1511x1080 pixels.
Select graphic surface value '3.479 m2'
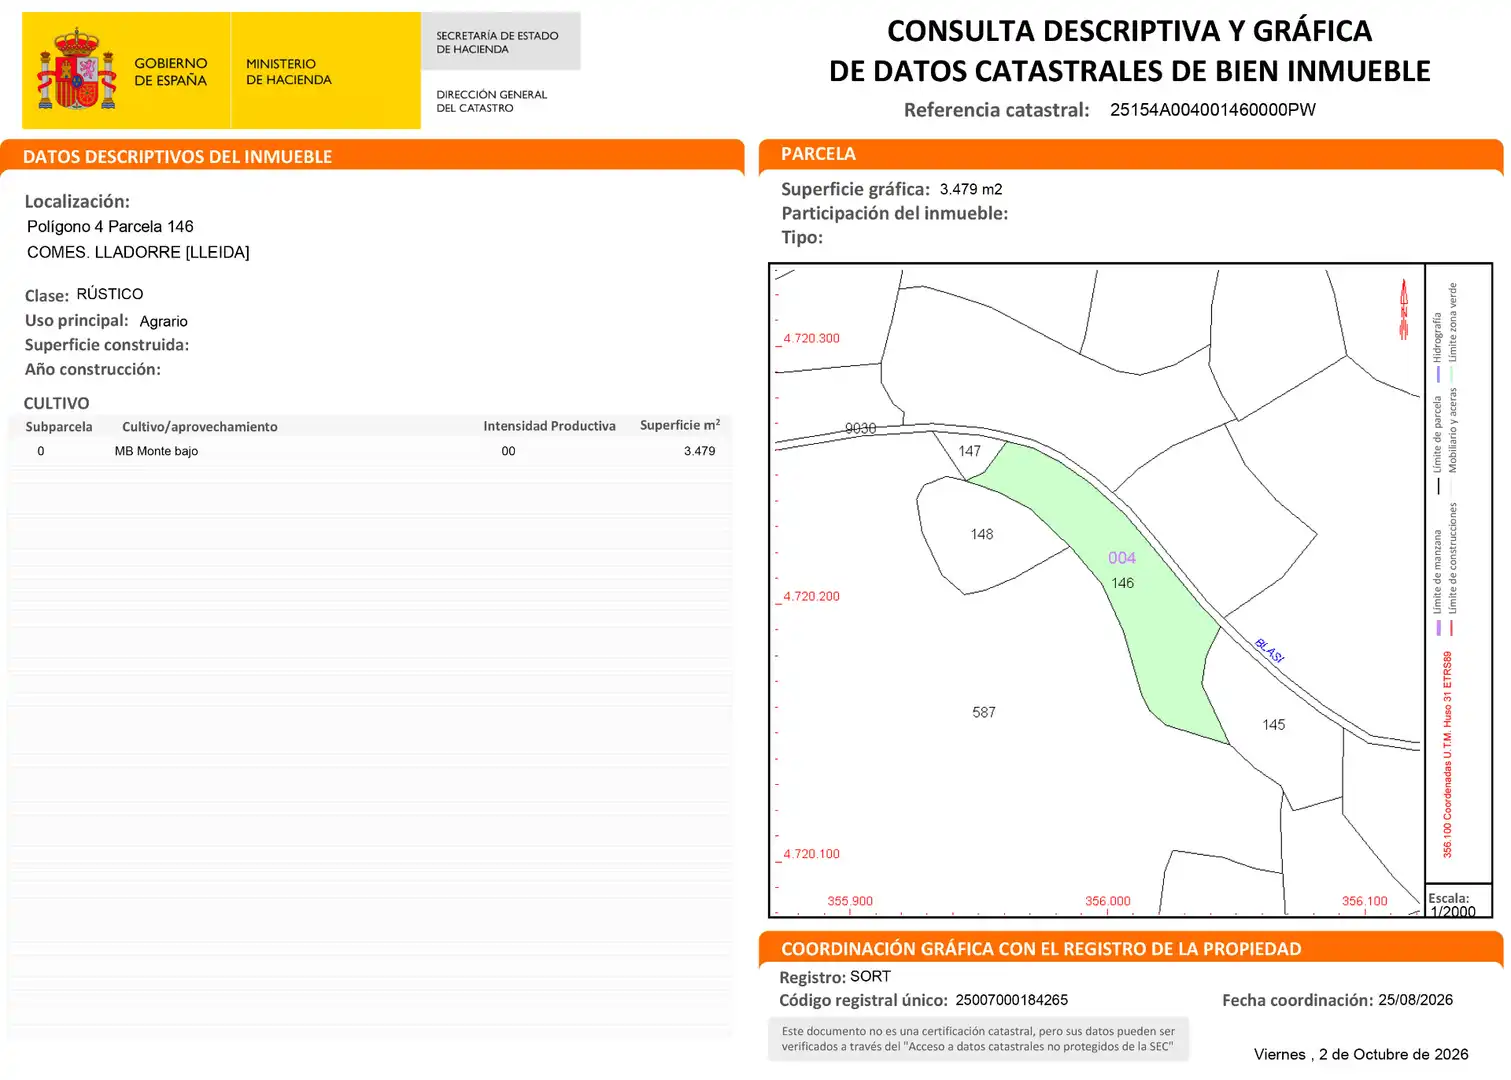pos(971,189)
